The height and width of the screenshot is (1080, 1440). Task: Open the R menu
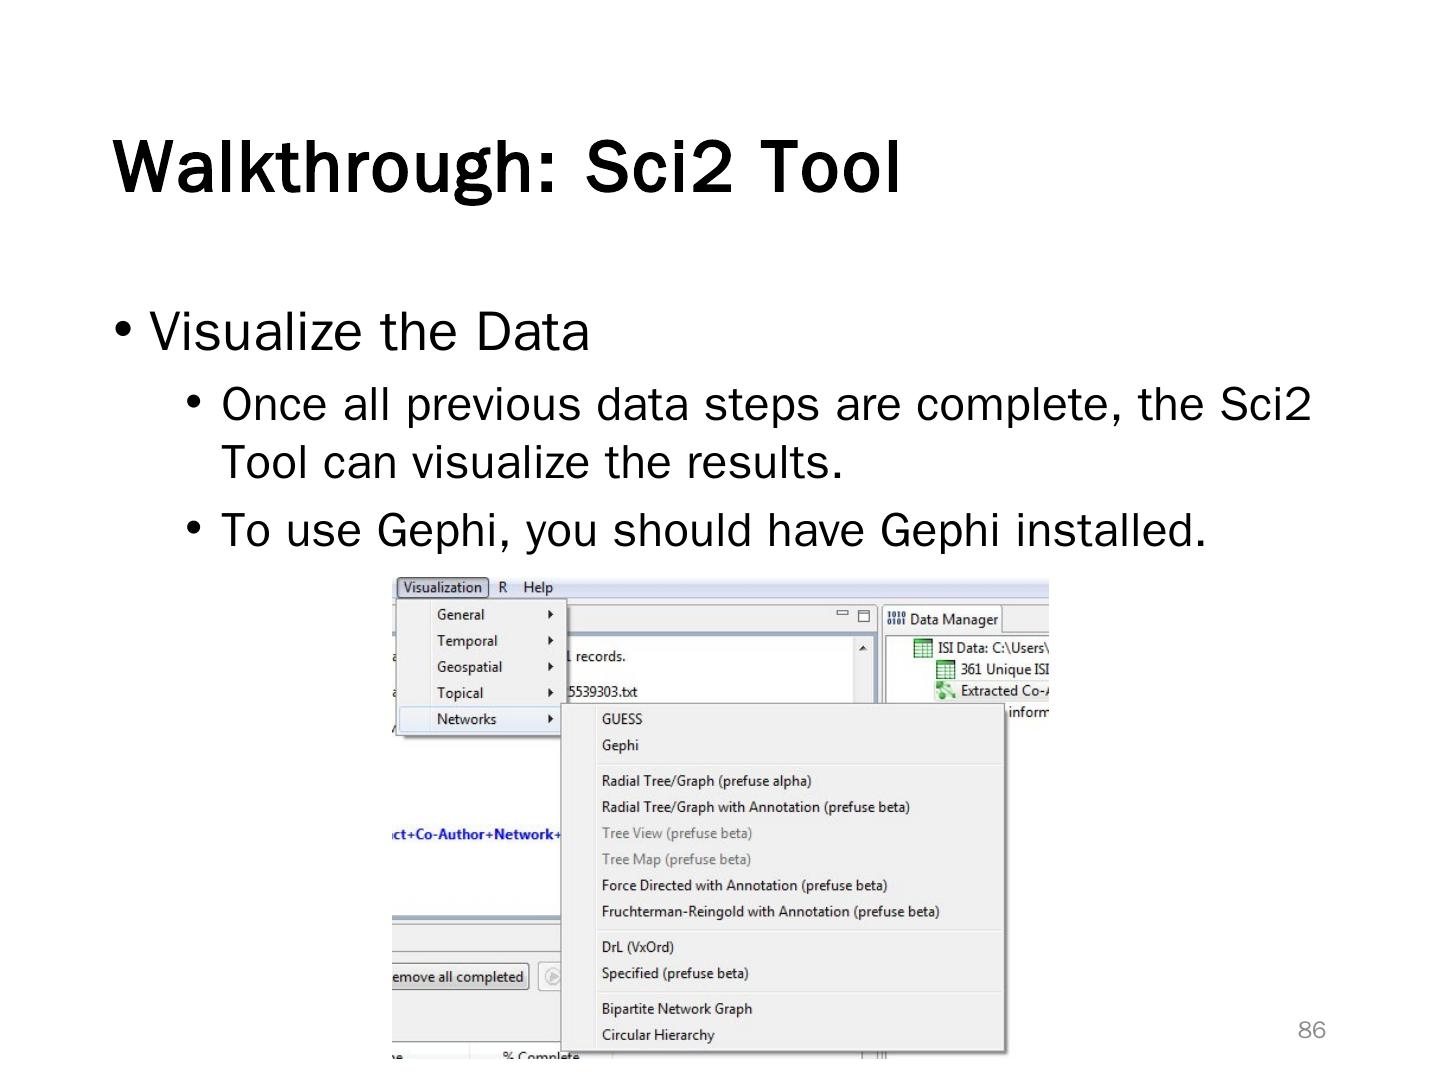503,588
